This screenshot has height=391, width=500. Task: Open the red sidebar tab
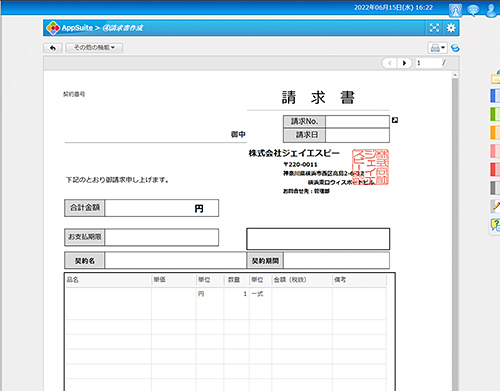495,169
